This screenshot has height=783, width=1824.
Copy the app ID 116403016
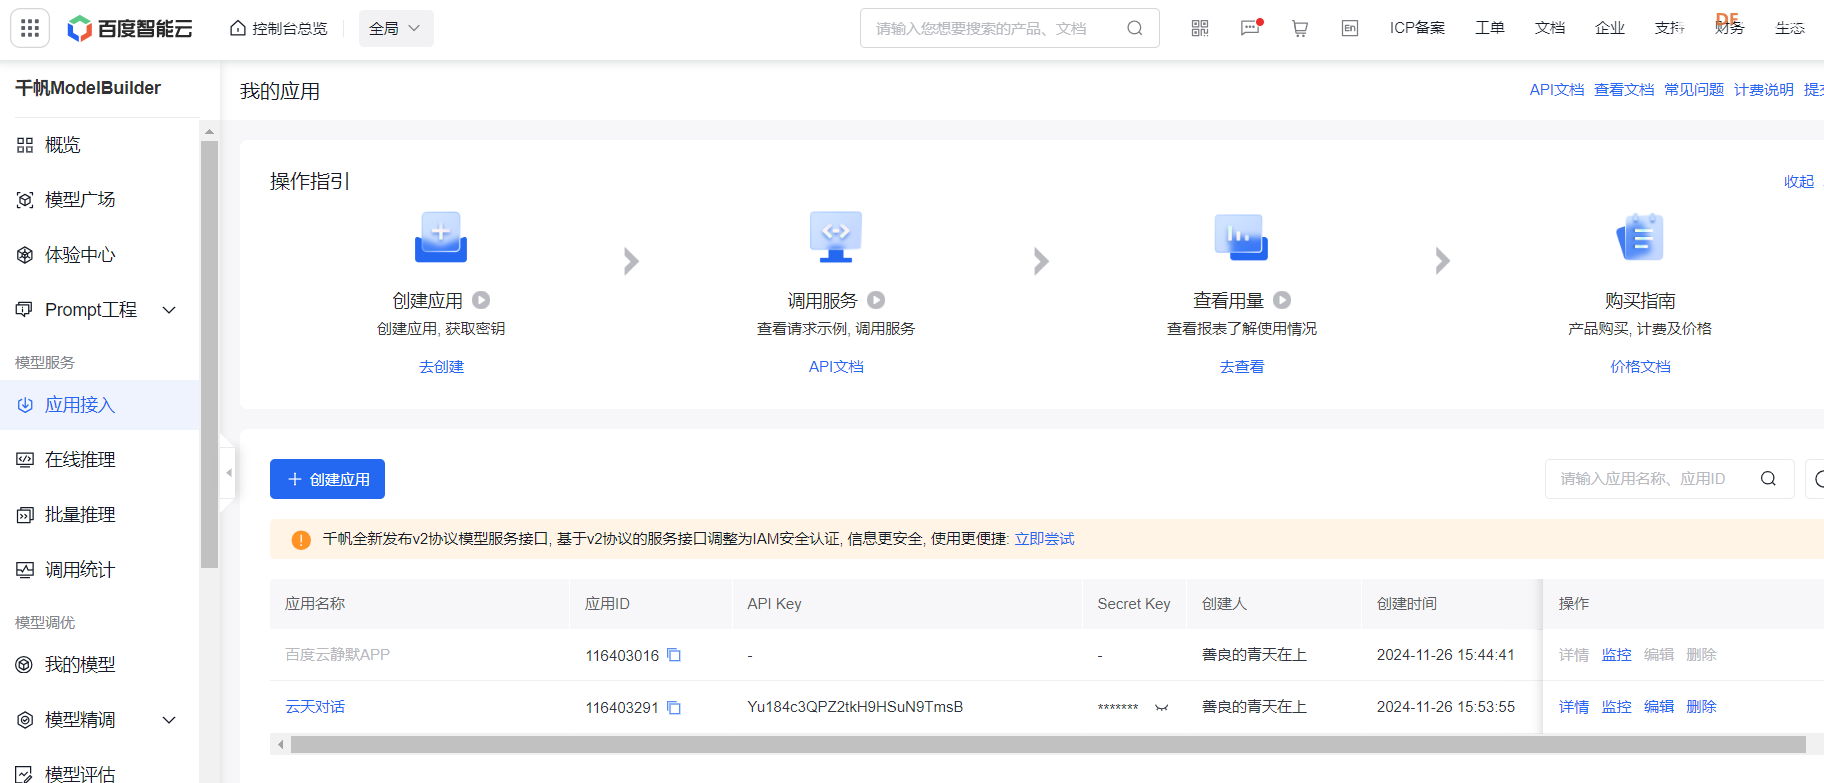point(674,655)
